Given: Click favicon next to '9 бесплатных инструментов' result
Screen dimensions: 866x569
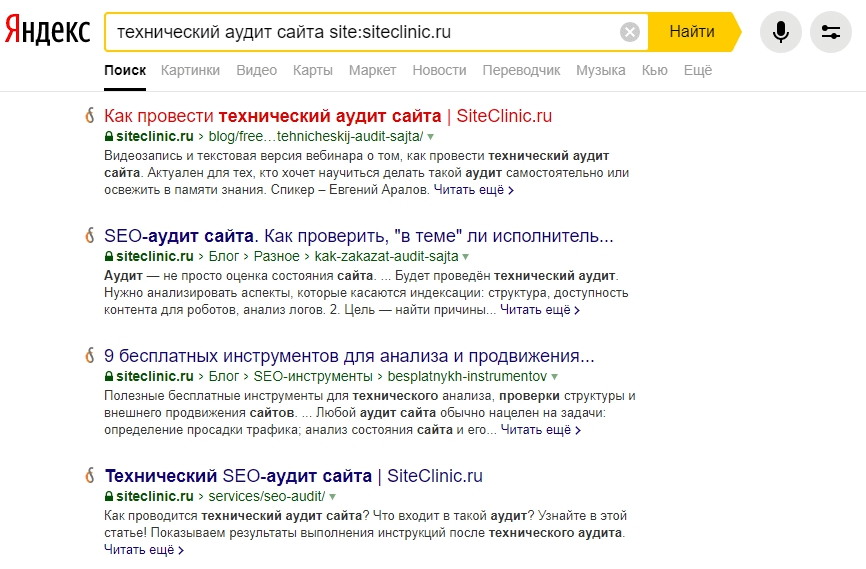Looking at the screenshot, I should coord(89,355).
